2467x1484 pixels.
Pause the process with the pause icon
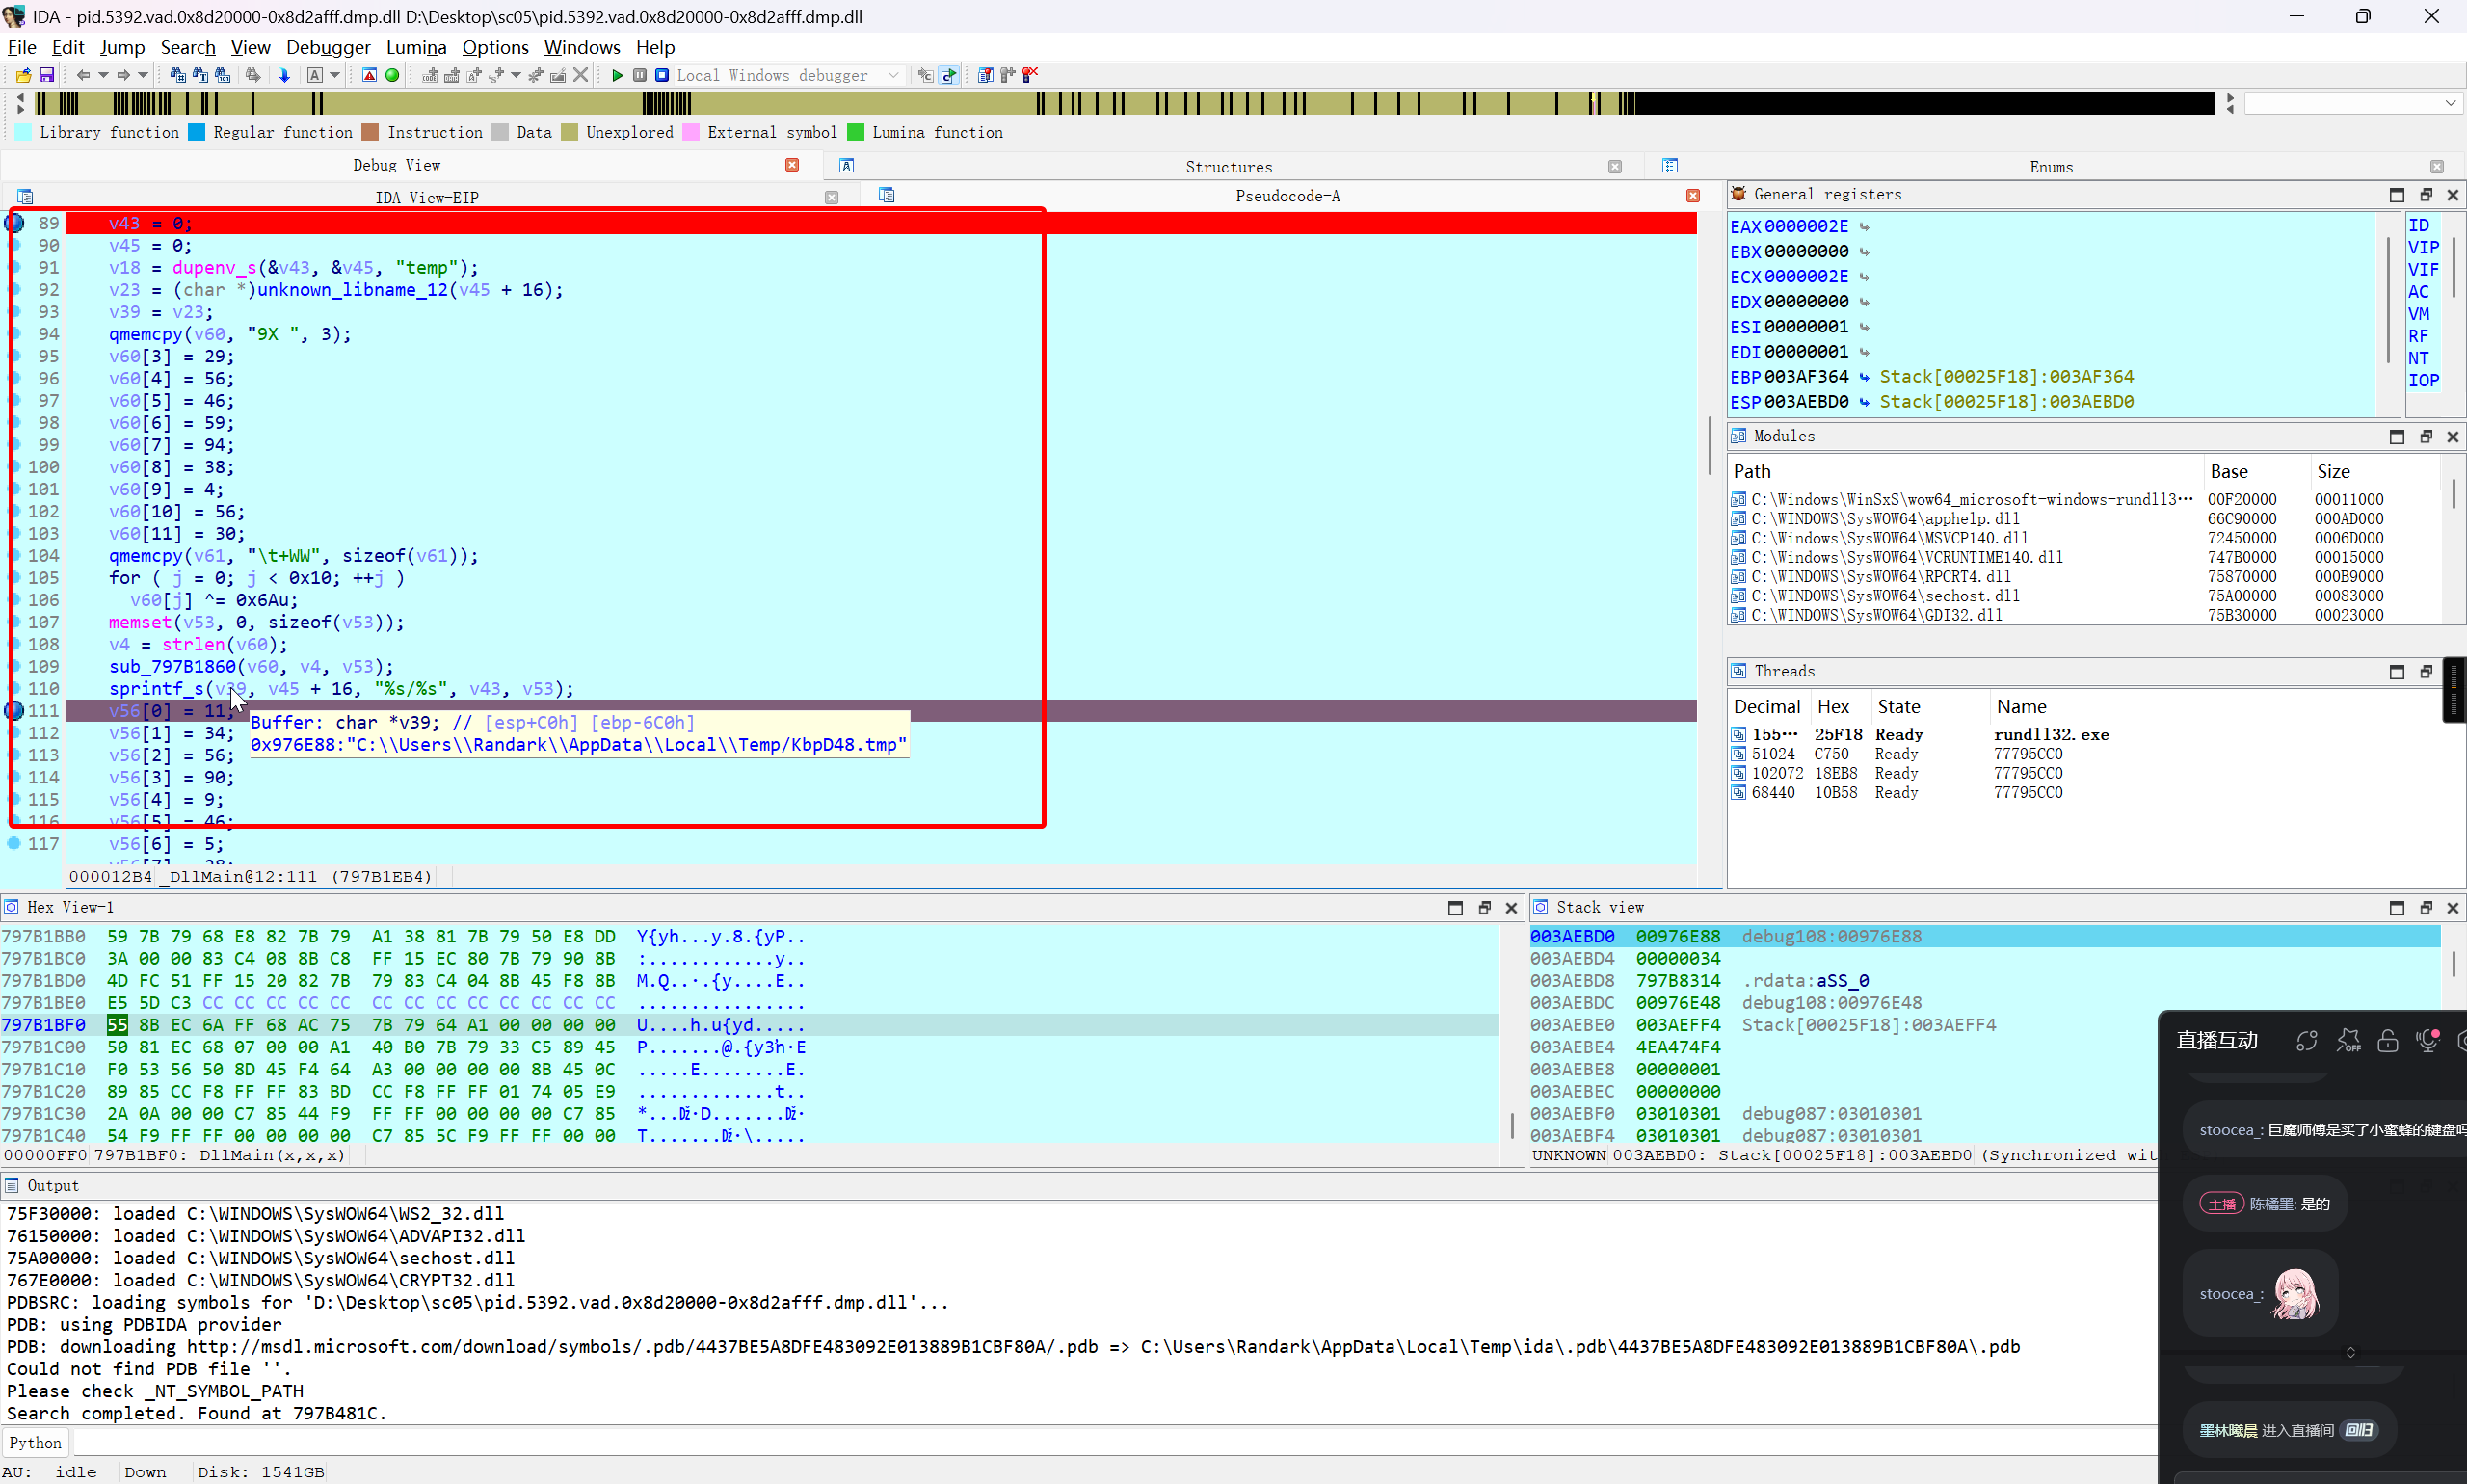tap(640, 75)
